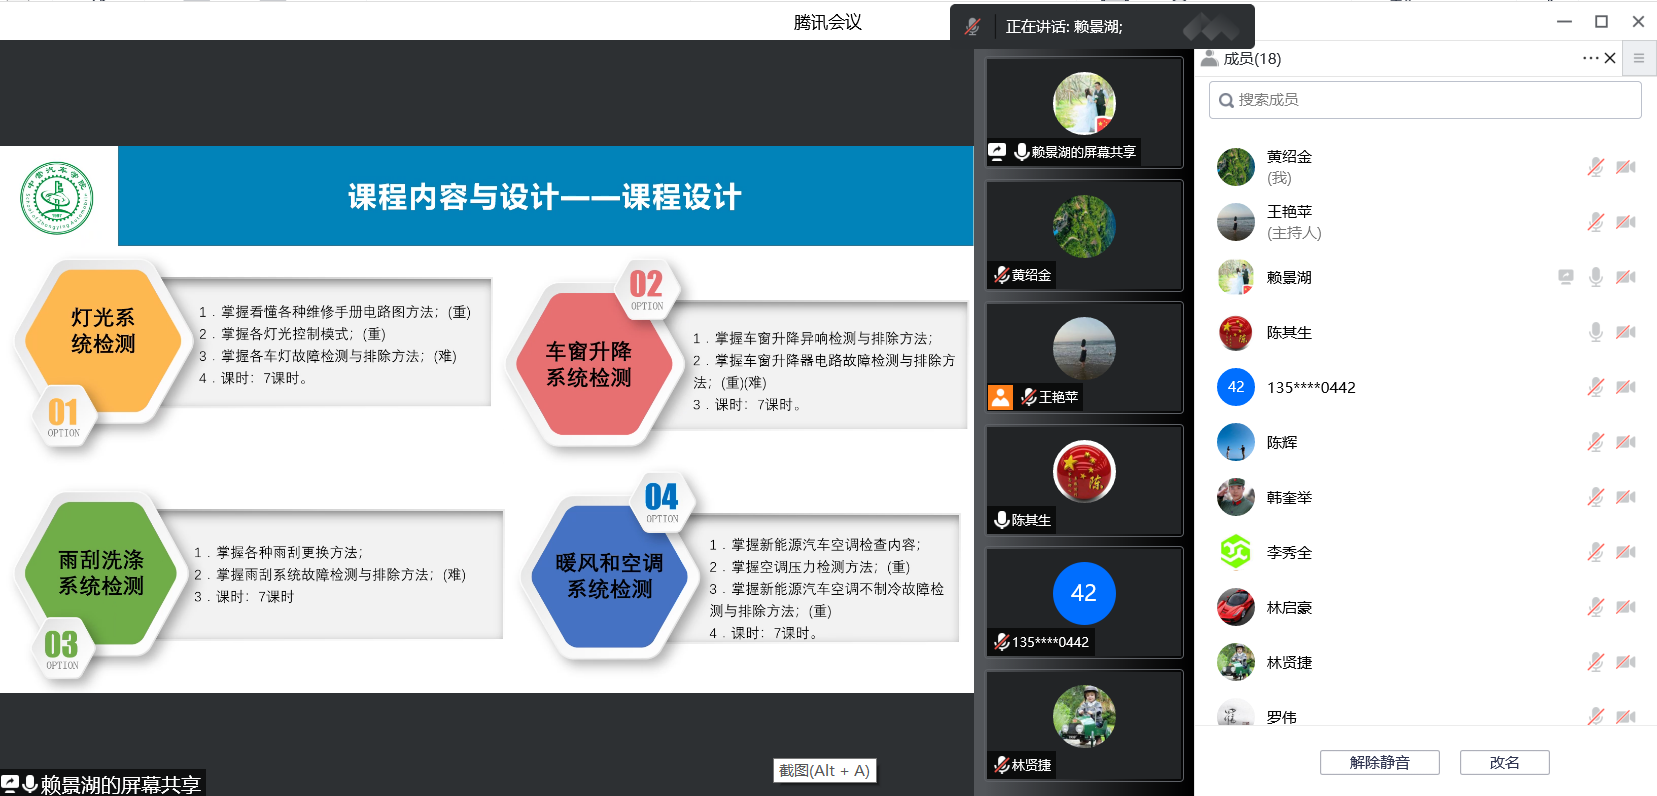This screenshot has width=1657, height=796.
Task: Click the 改名 button
Action: click(x=1504, y=762)
